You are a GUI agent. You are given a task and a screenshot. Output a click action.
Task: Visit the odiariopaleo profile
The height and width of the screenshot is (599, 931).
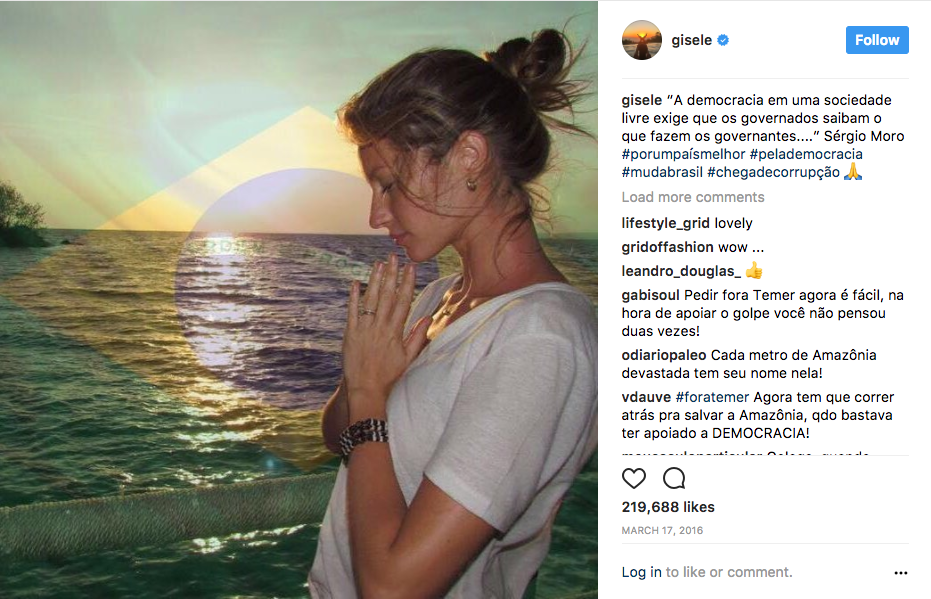tap(664, 355)
